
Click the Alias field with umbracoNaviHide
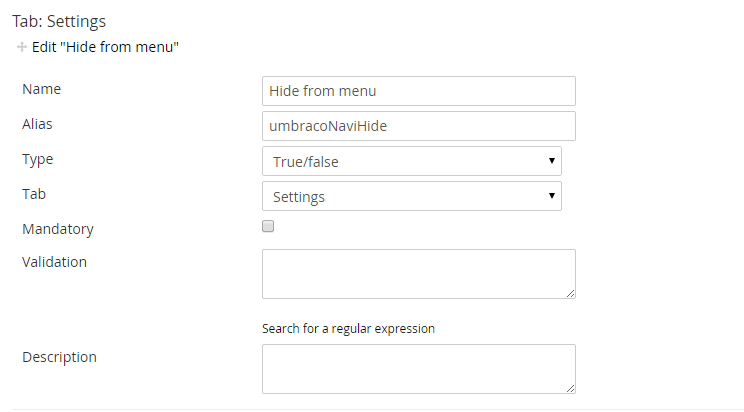(419, 126)
